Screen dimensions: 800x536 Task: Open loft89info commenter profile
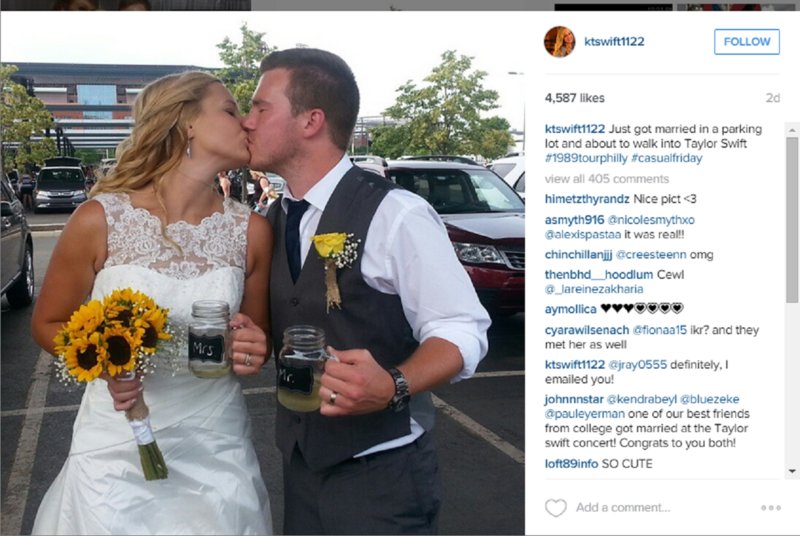click(x=571, y=464)
